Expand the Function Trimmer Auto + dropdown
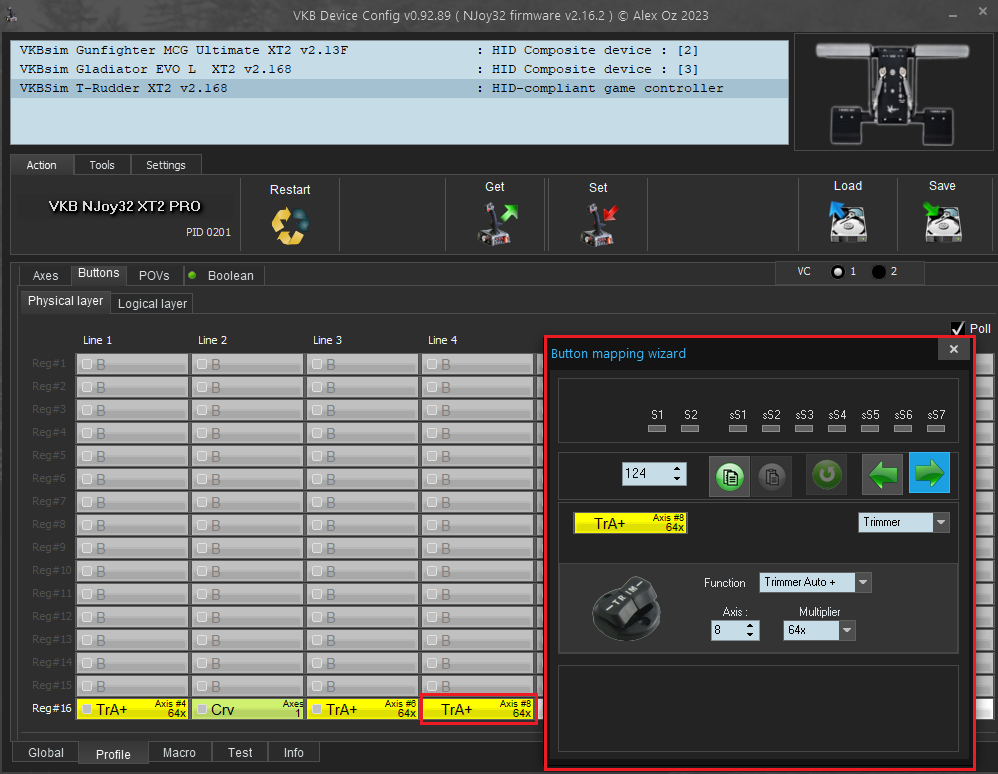The width and height of the screenshot is (998, 774). click(x=863, y=582)
